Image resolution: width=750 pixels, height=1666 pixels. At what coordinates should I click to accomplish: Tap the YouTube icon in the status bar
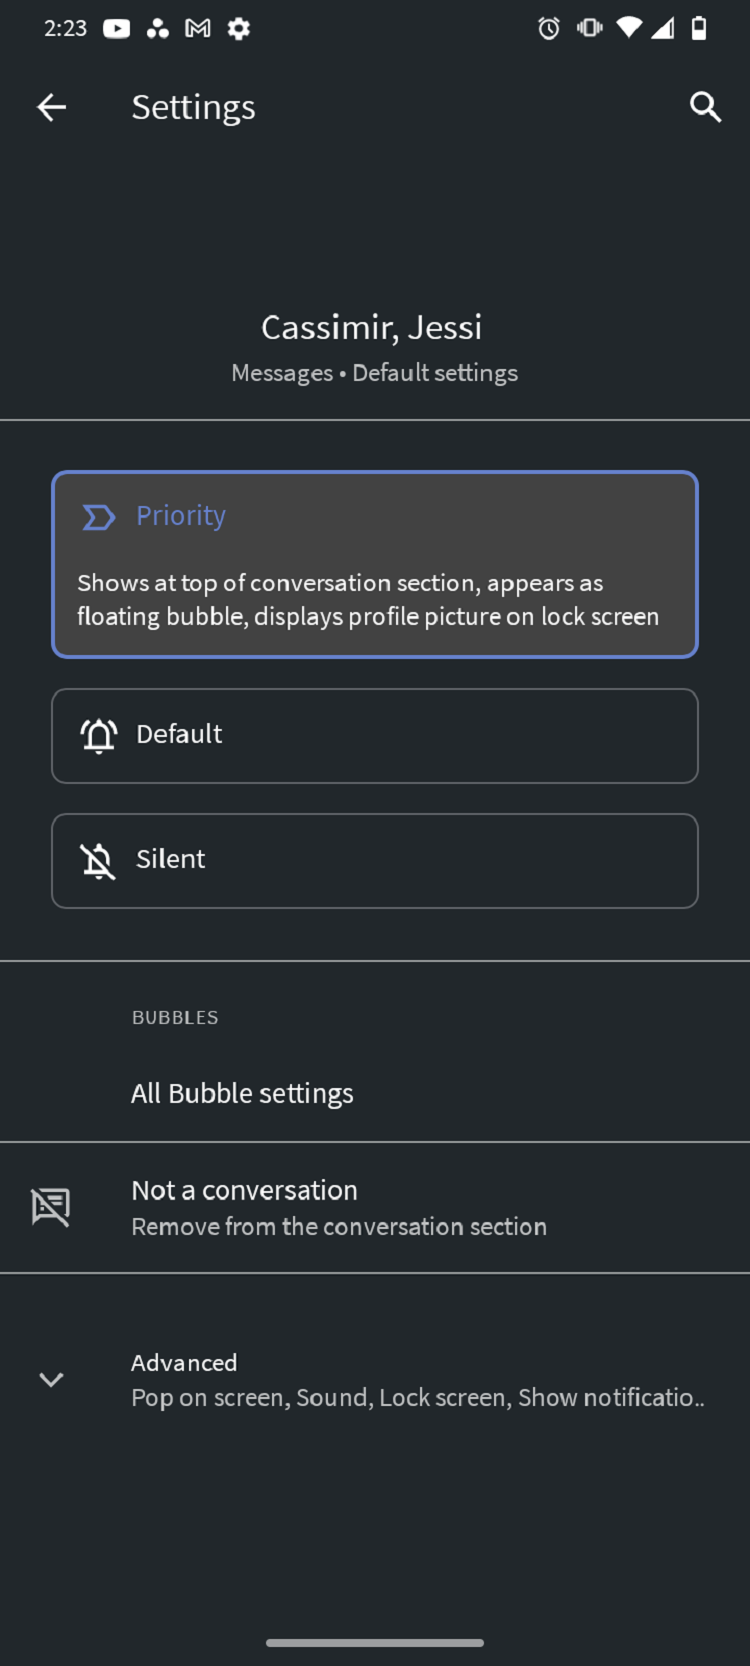click(x=116, y=29)
